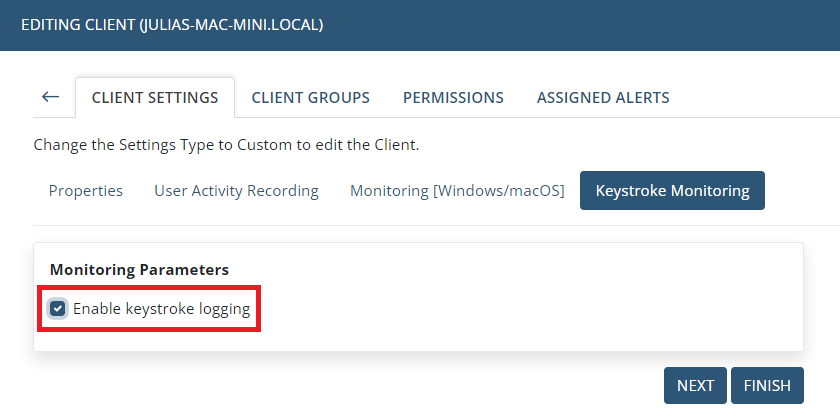
Task: Switch to the Client Settings tab
Action: 155,98
